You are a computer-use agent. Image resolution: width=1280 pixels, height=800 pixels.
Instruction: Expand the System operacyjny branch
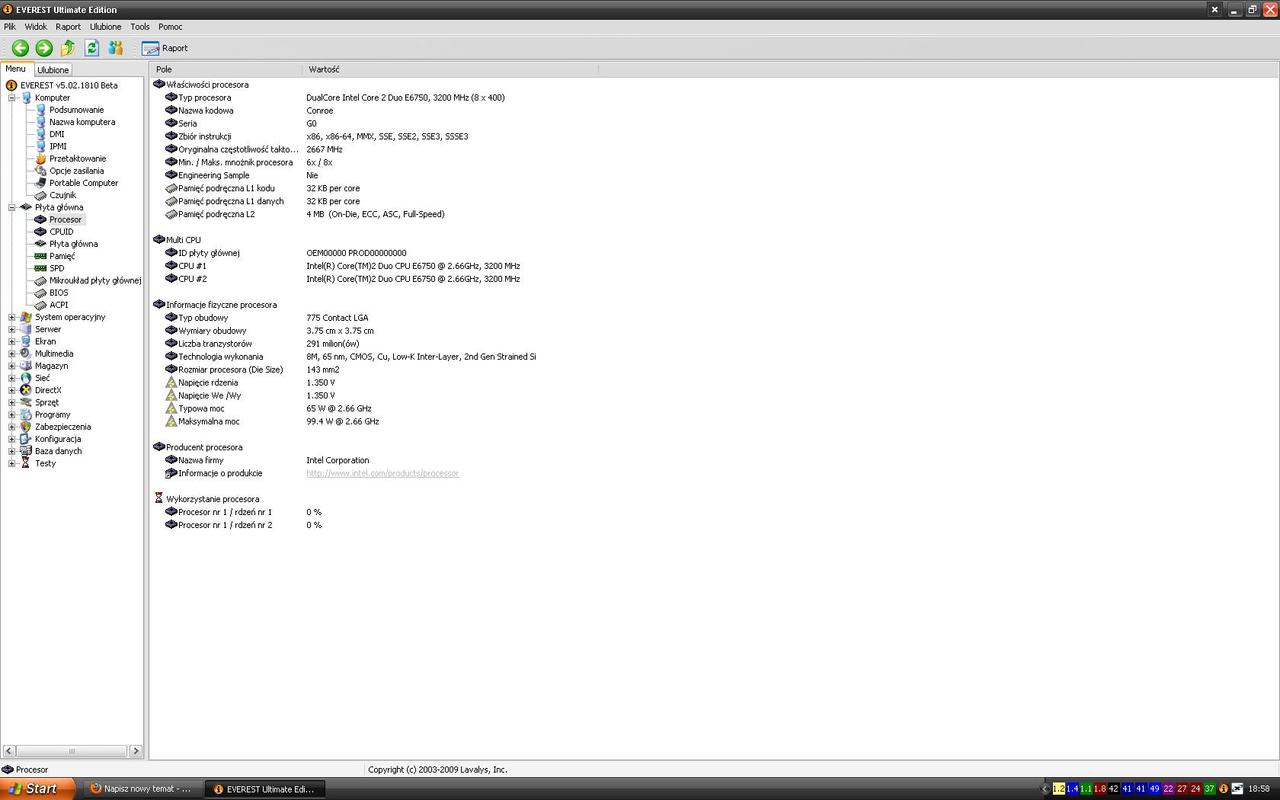[x=12, y=317]
